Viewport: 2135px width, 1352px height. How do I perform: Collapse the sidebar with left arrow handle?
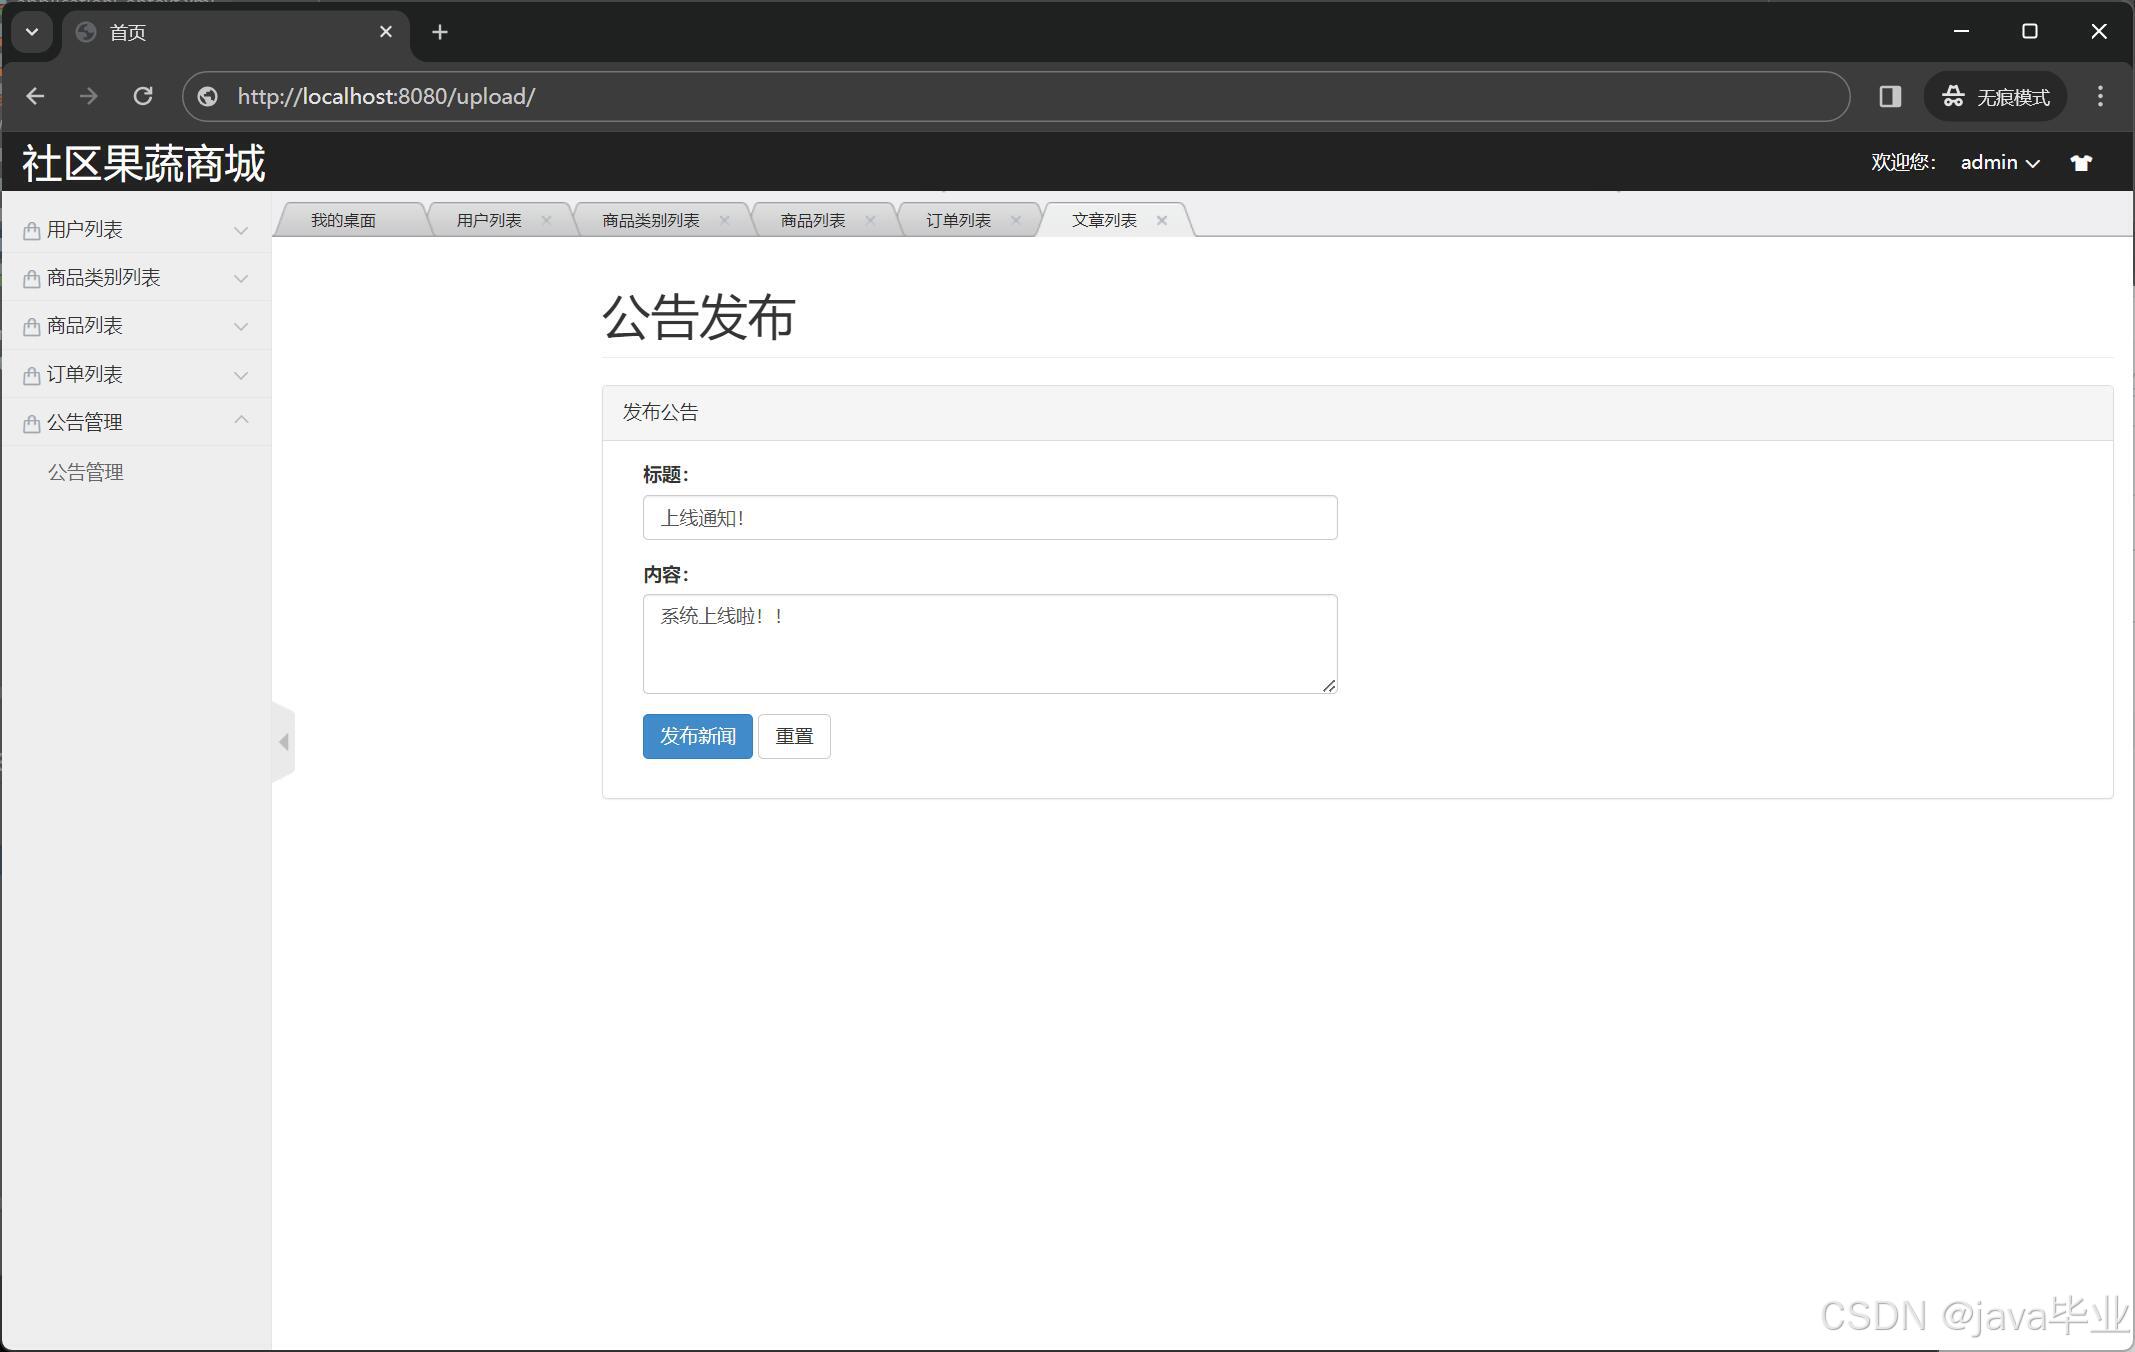point(284,742)
